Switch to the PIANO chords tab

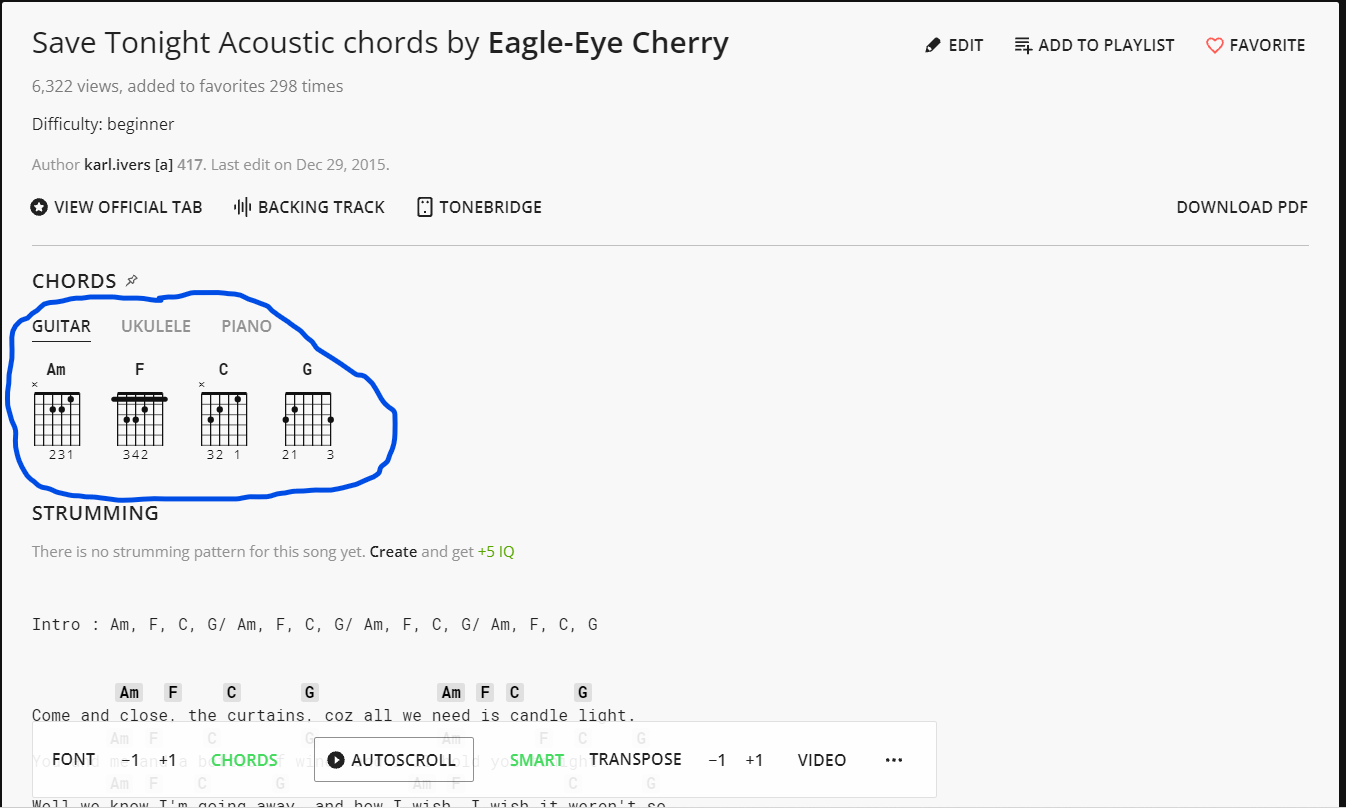coord(247,326)
